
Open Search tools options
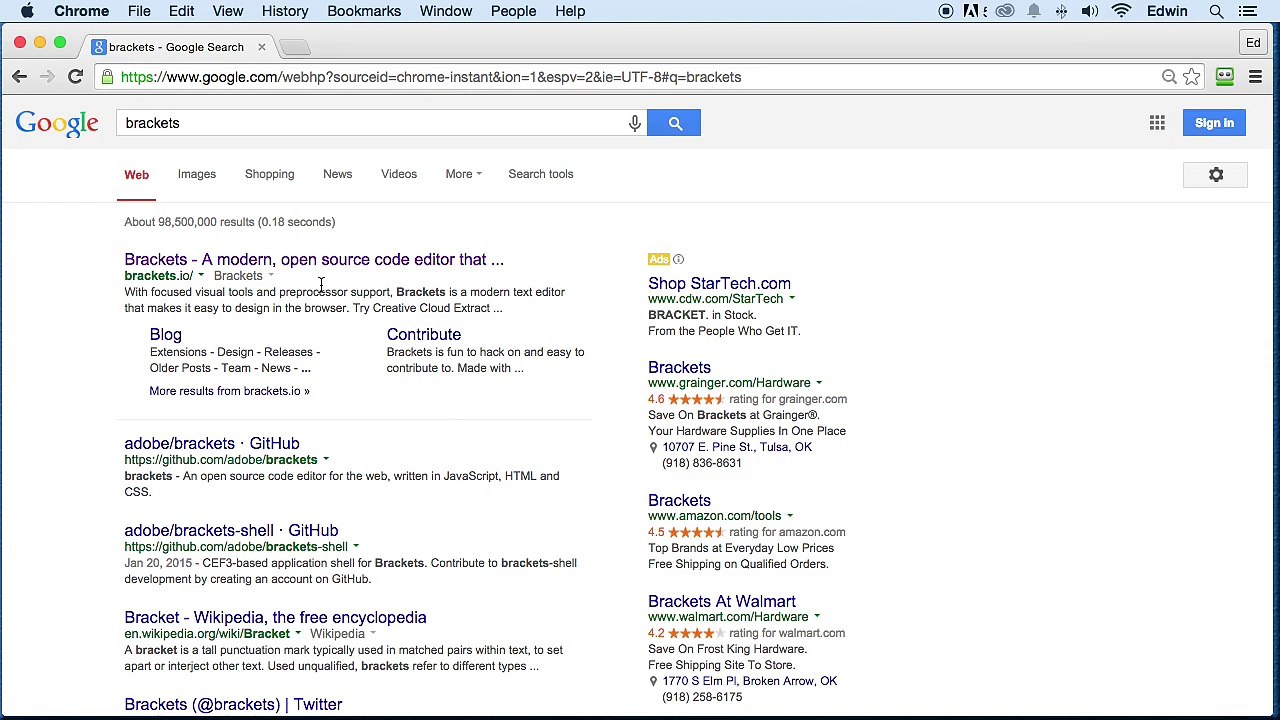coord(541,174)
